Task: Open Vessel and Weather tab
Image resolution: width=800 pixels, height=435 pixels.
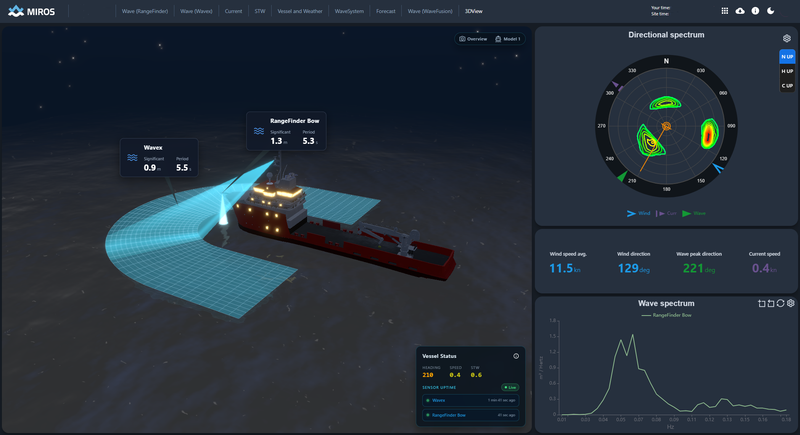Action: click(300, 11)
